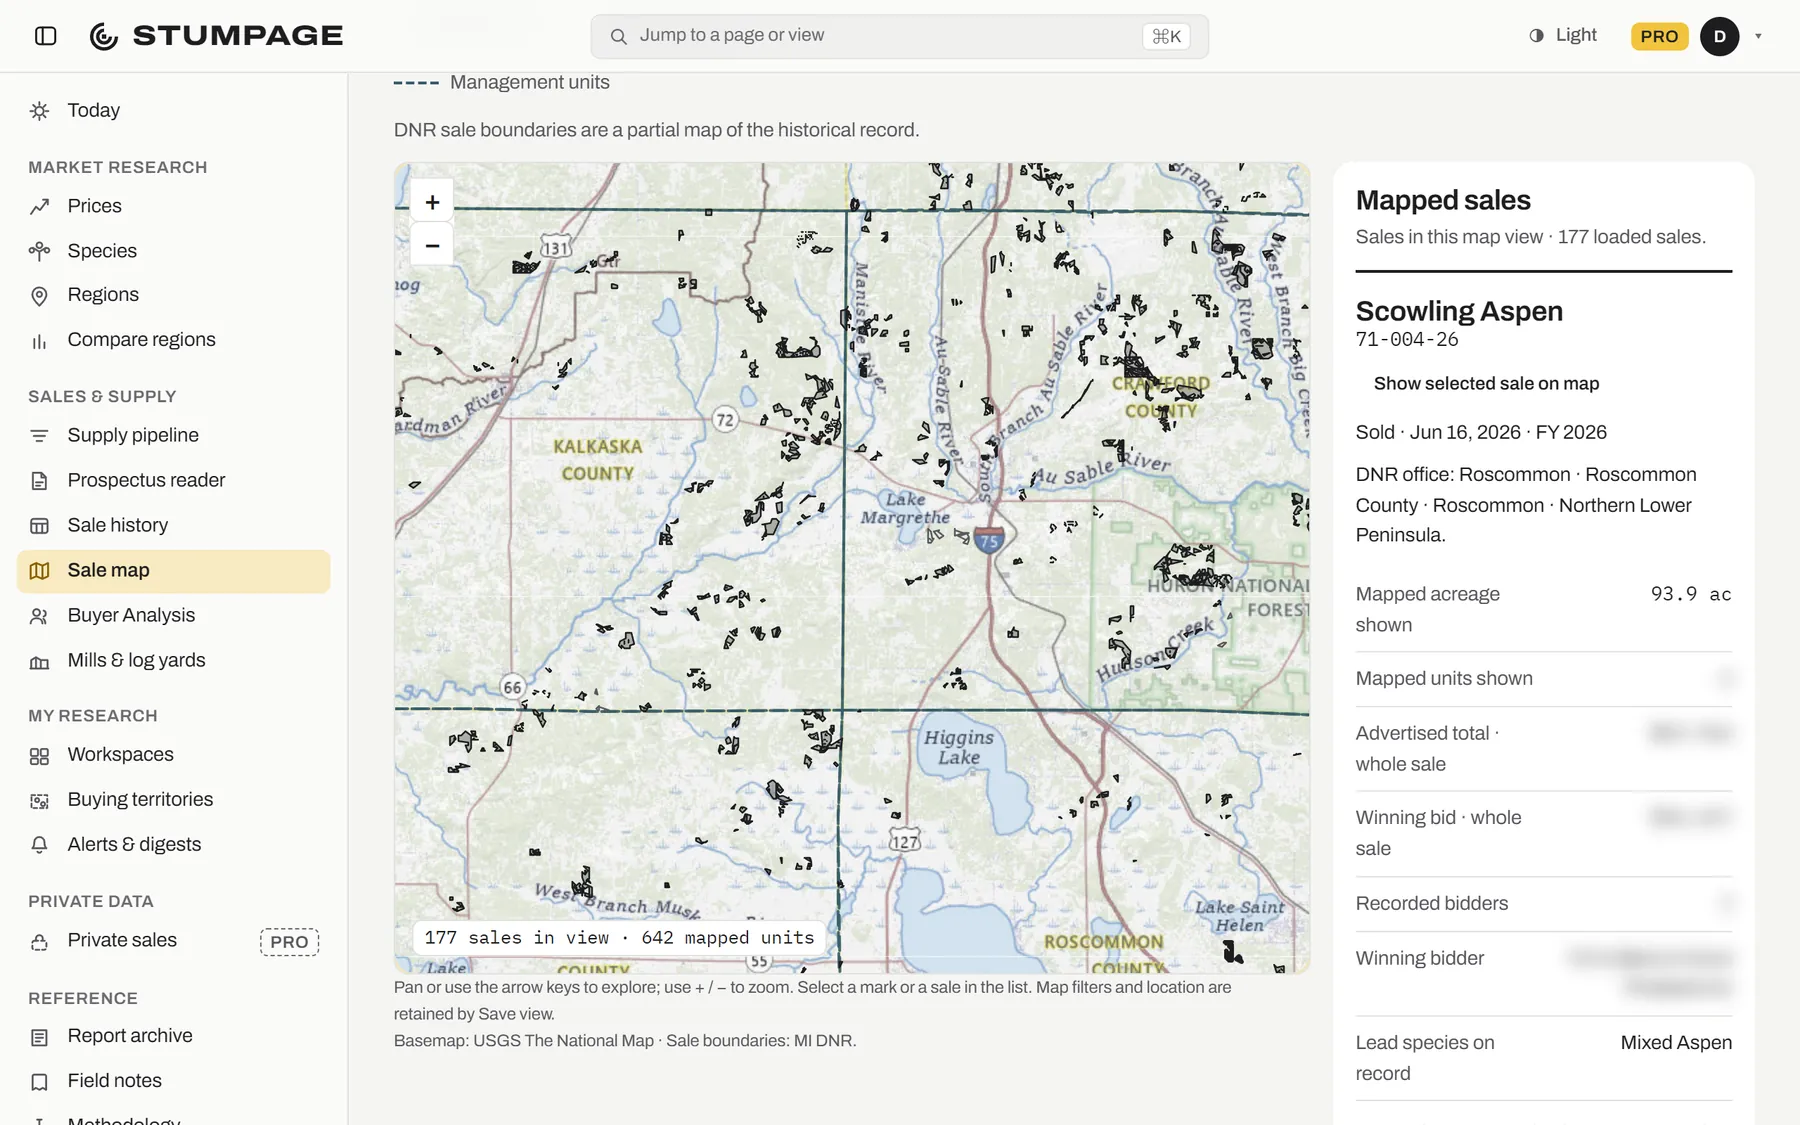This screenshot has height=1125, width=1800.
Task: Collapse the sidebar with the panel icon
Action: pyautogui.click(x=45, y=36)
